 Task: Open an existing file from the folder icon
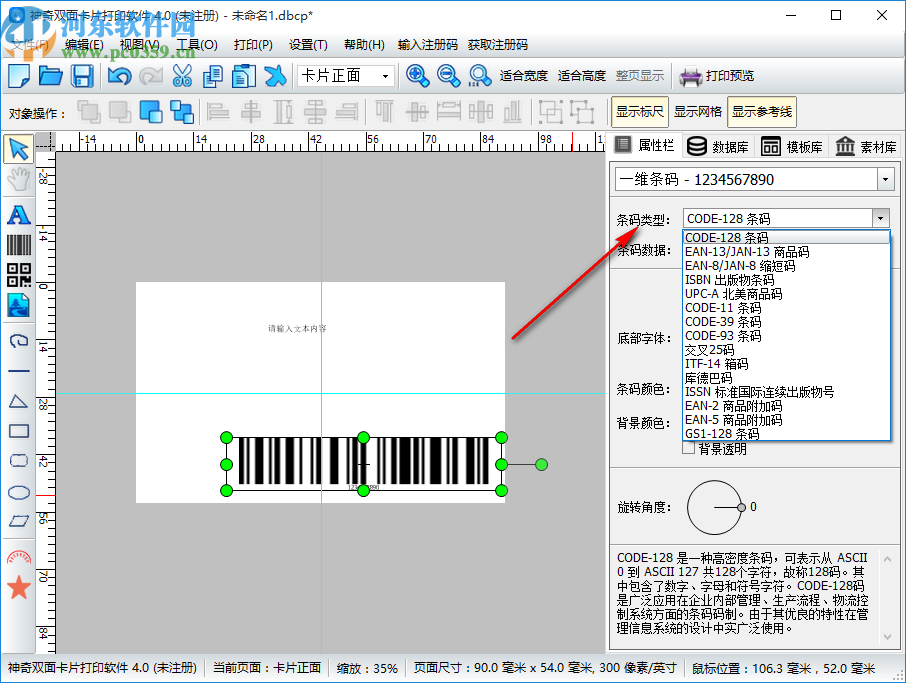(50, 76)
